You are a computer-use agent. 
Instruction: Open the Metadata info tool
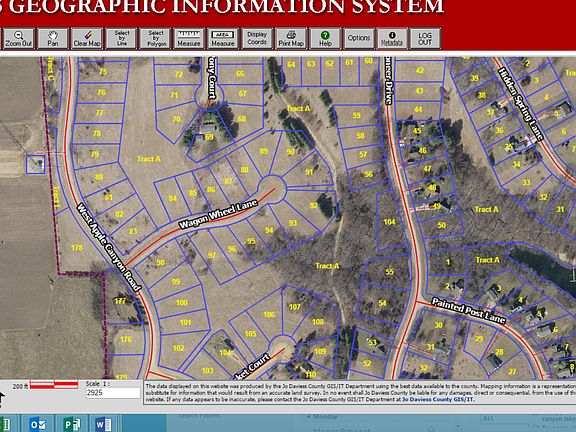click(x=392, y=39)
